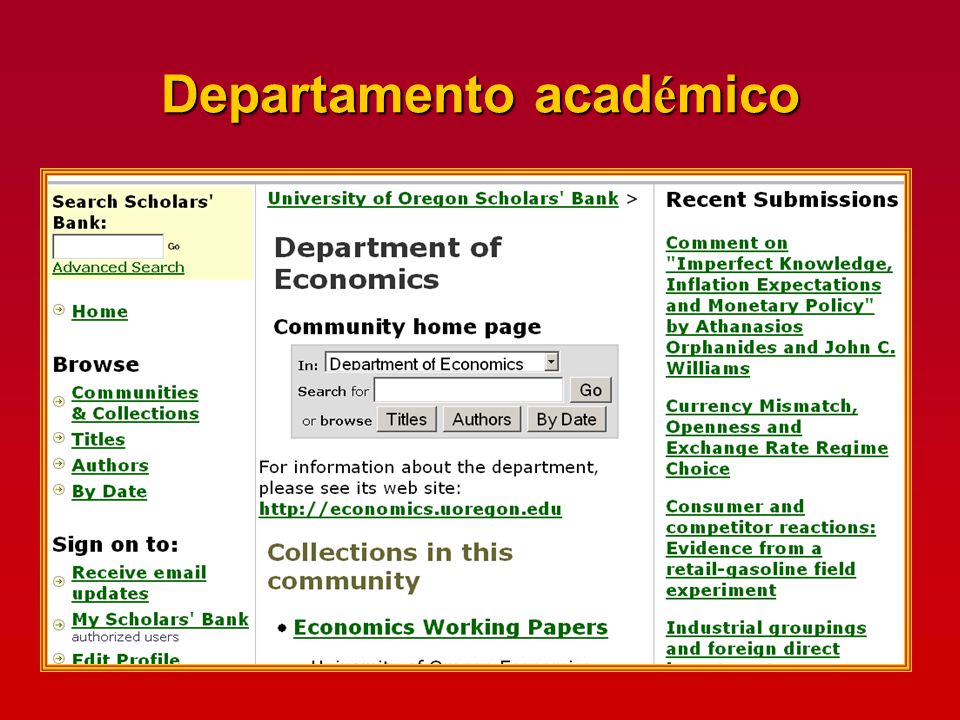Click bullet icon beside Edit Profile
The image size is (960, 720).
(x=59, y=658)
